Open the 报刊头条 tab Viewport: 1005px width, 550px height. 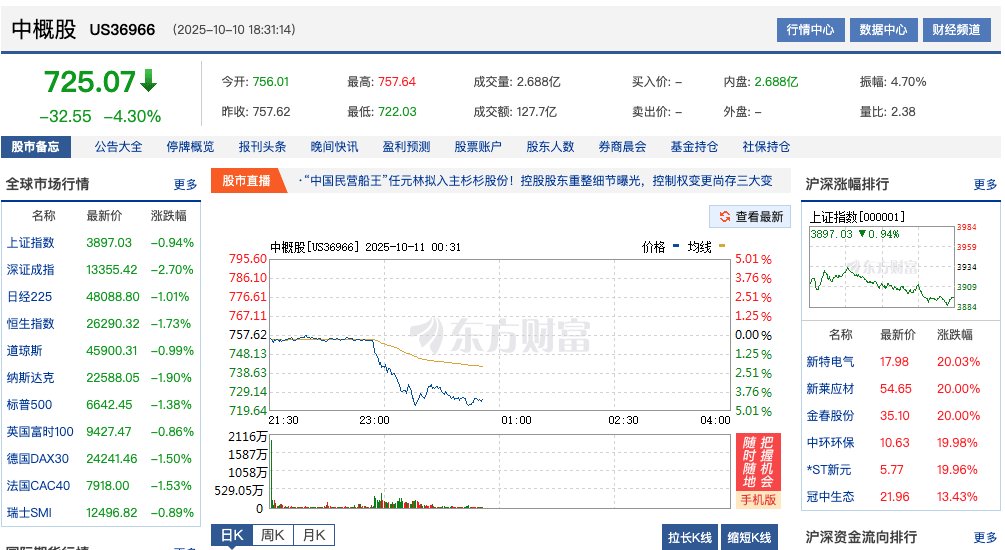click(x=262, y=147)
